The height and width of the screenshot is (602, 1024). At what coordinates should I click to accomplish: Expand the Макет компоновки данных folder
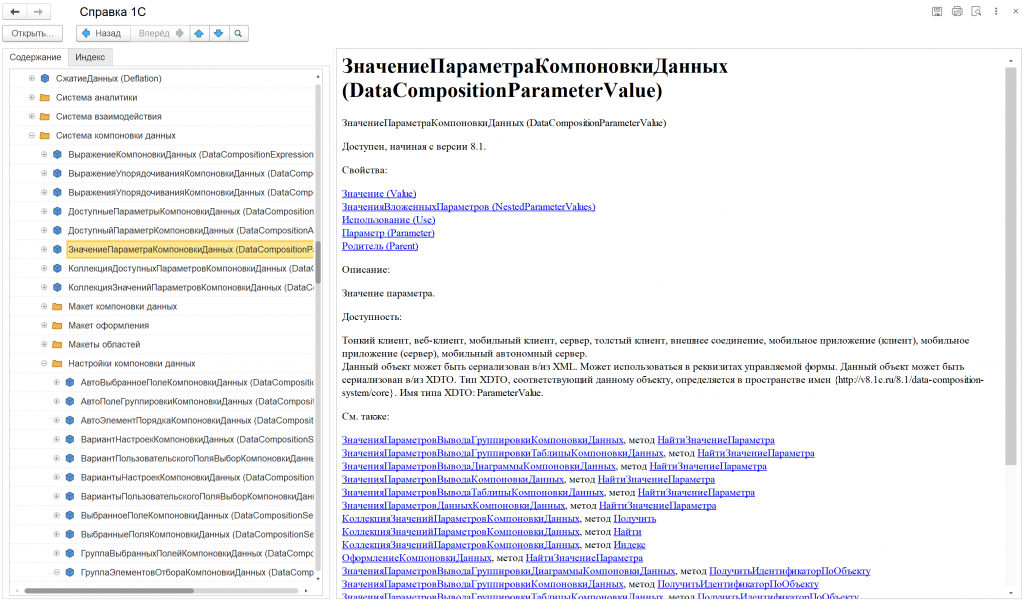click(x=44, y=306)
